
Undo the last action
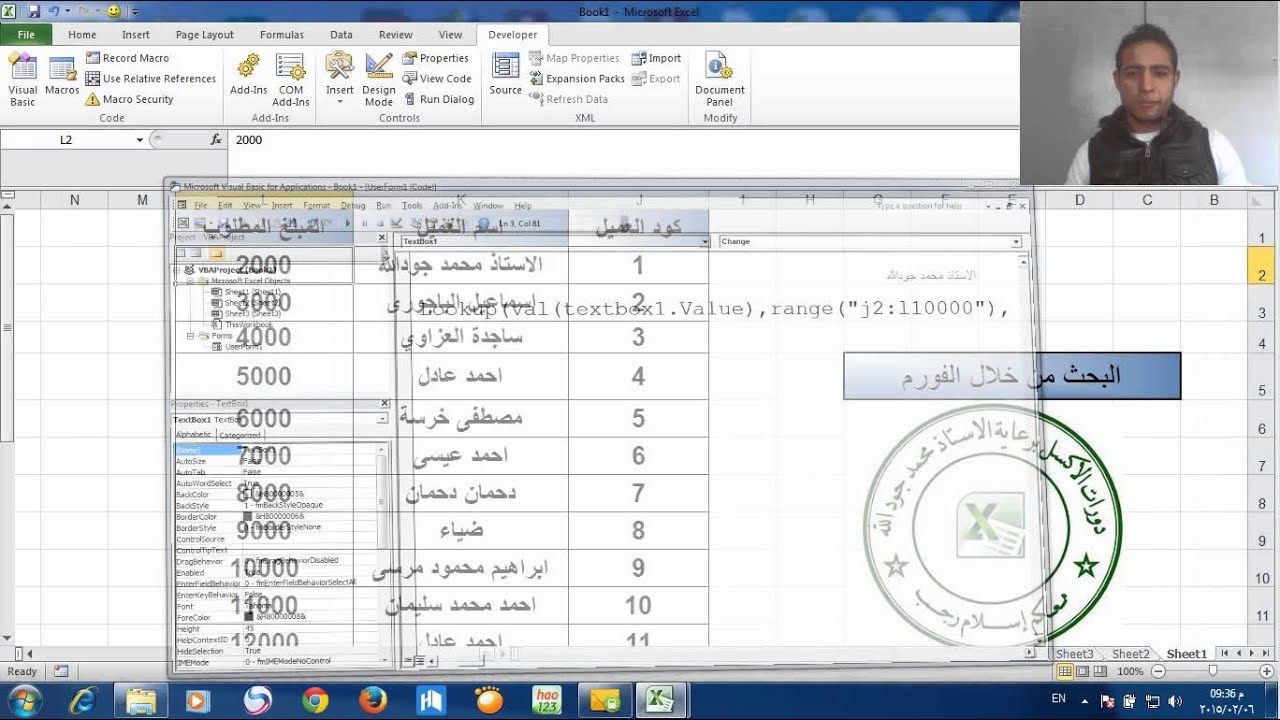(54, 12)
